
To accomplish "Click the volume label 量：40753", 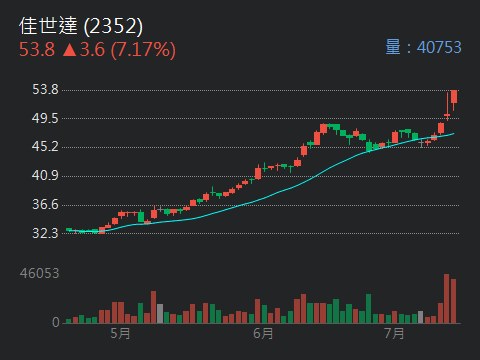I will pos(423,47).
